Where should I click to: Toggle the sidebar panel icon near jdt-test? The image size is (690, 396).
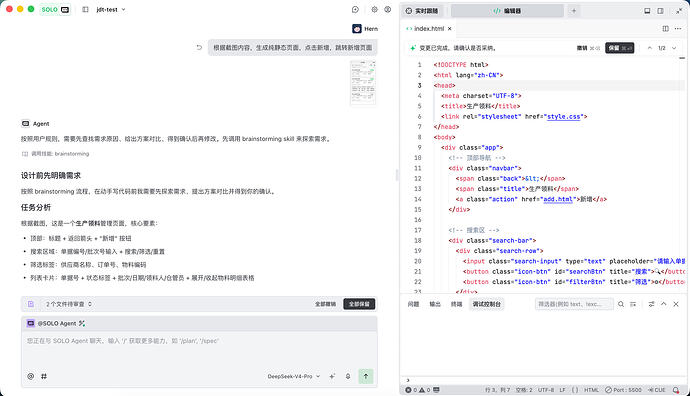(x=85, y=9)
